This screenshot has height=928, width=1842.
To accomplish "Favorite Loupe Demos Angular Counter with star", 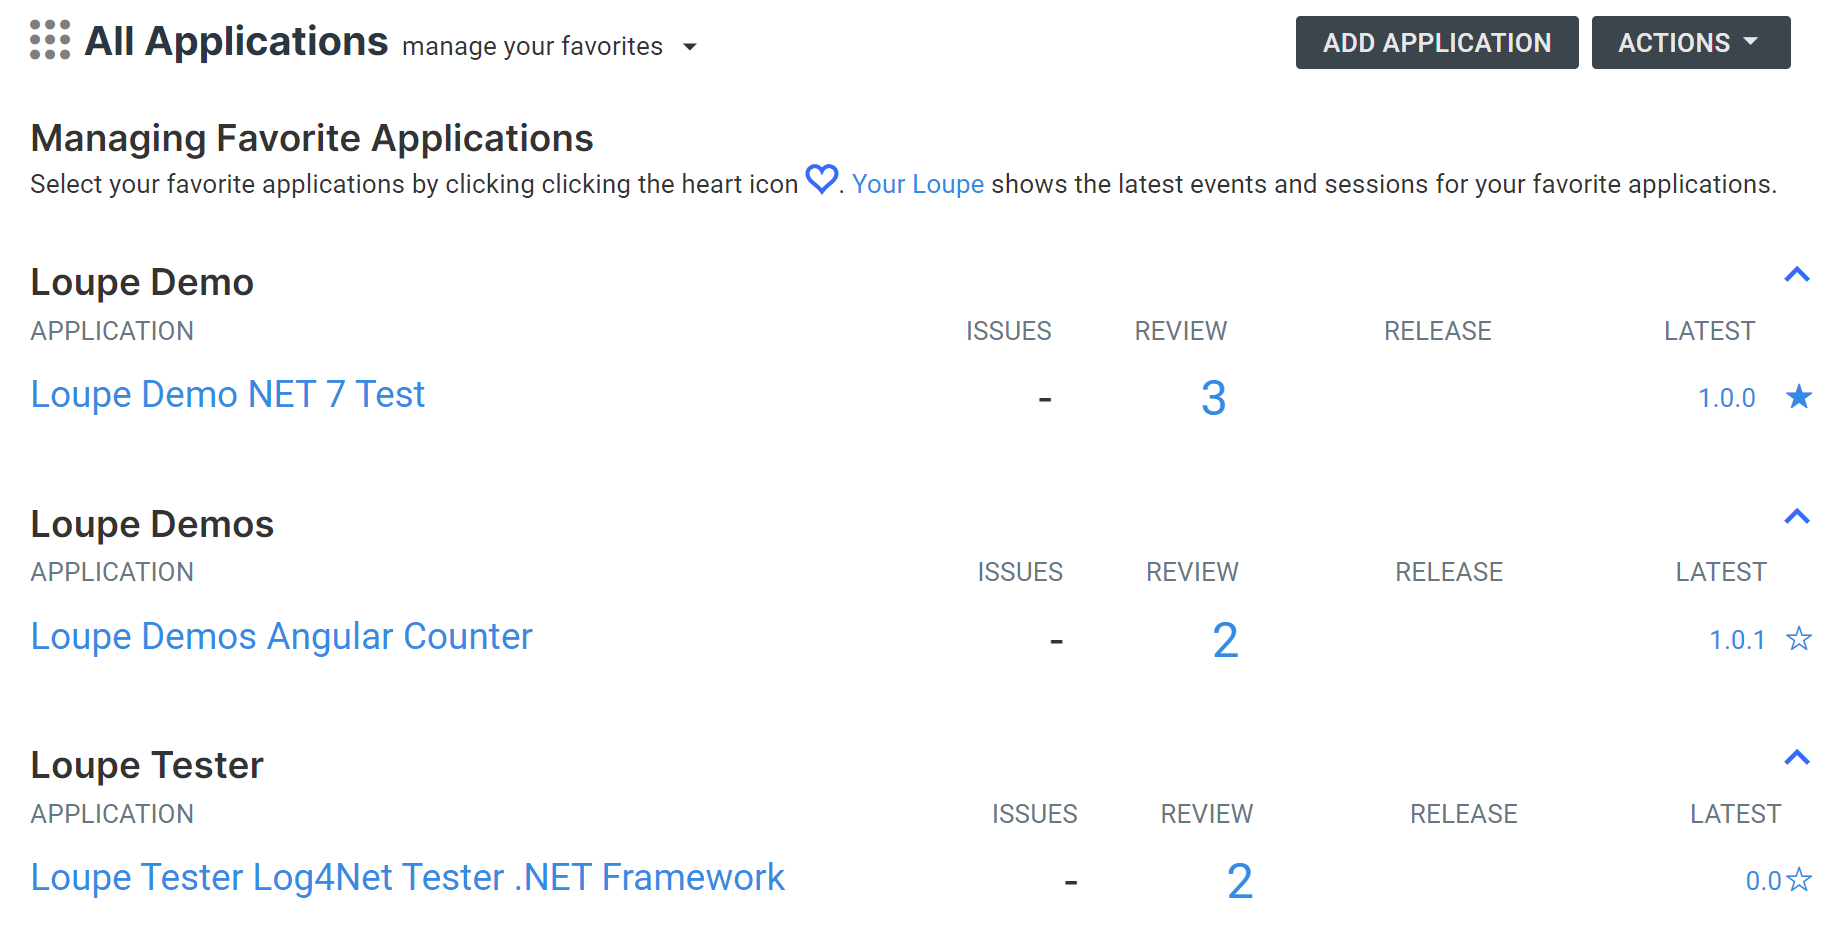I will point(1799,638).
